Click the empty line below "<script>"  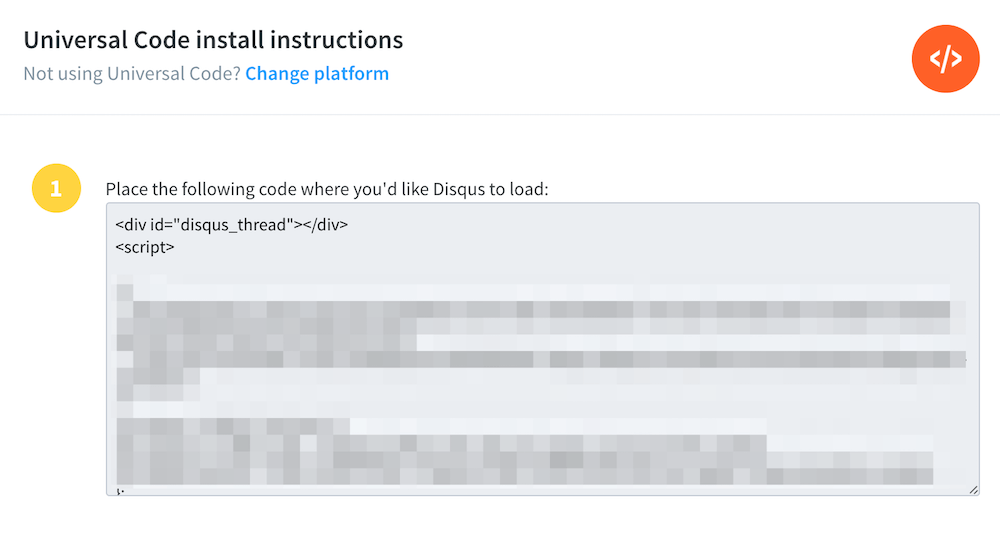(x=400, y=268)
